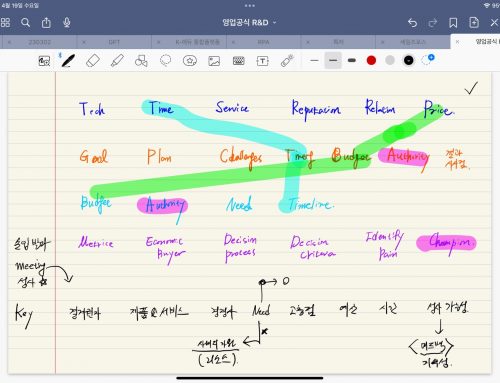Select the Laser pointer tool
500x383 pixels.
(x=287, y=60)
